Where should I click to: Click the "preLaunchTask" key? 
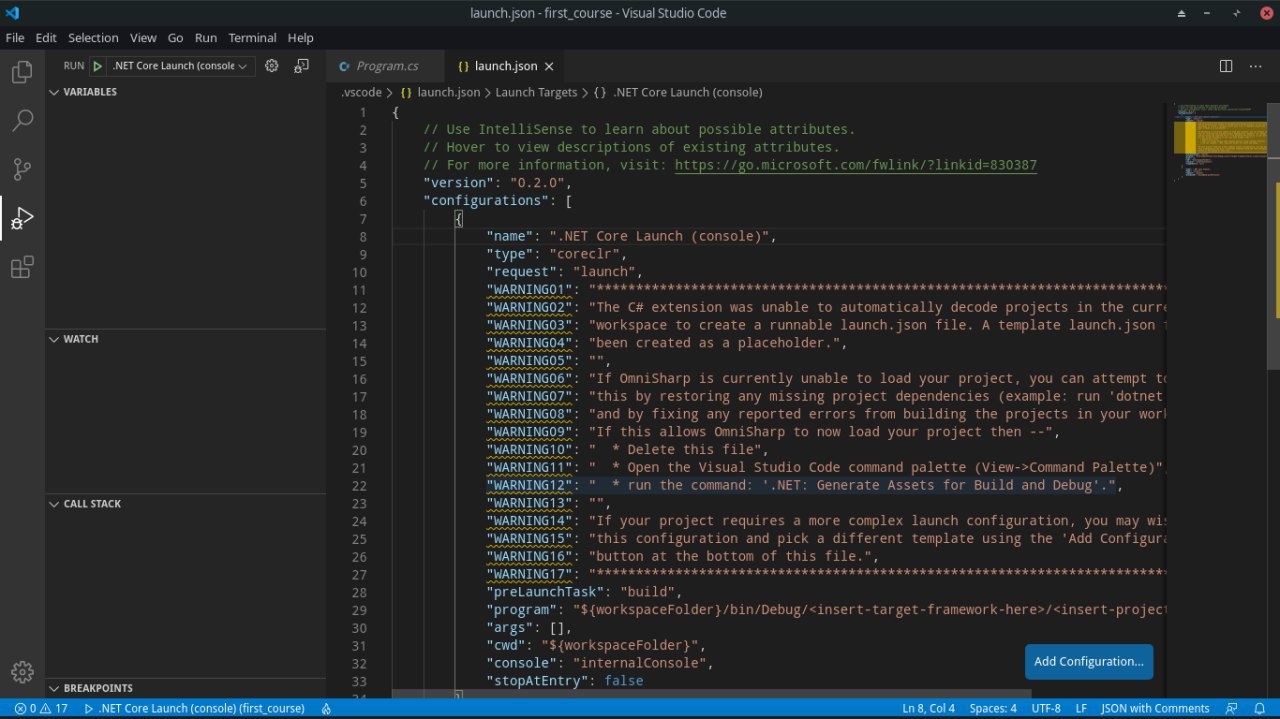pyautogui.click(x=545, y=592)
